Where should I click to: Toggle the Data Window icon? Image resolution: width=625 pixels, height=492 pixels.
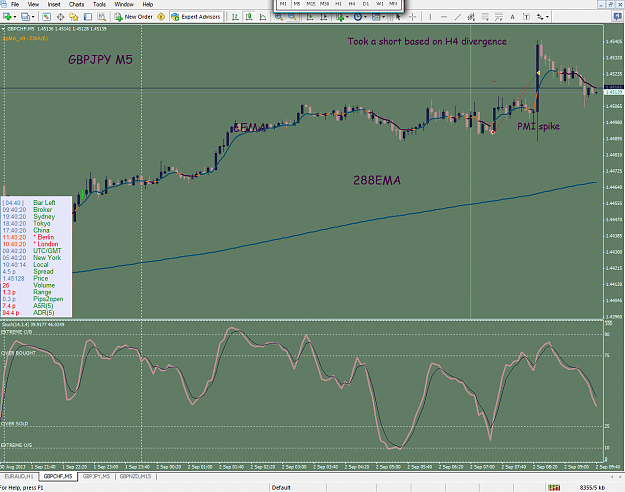pos(60,17)
